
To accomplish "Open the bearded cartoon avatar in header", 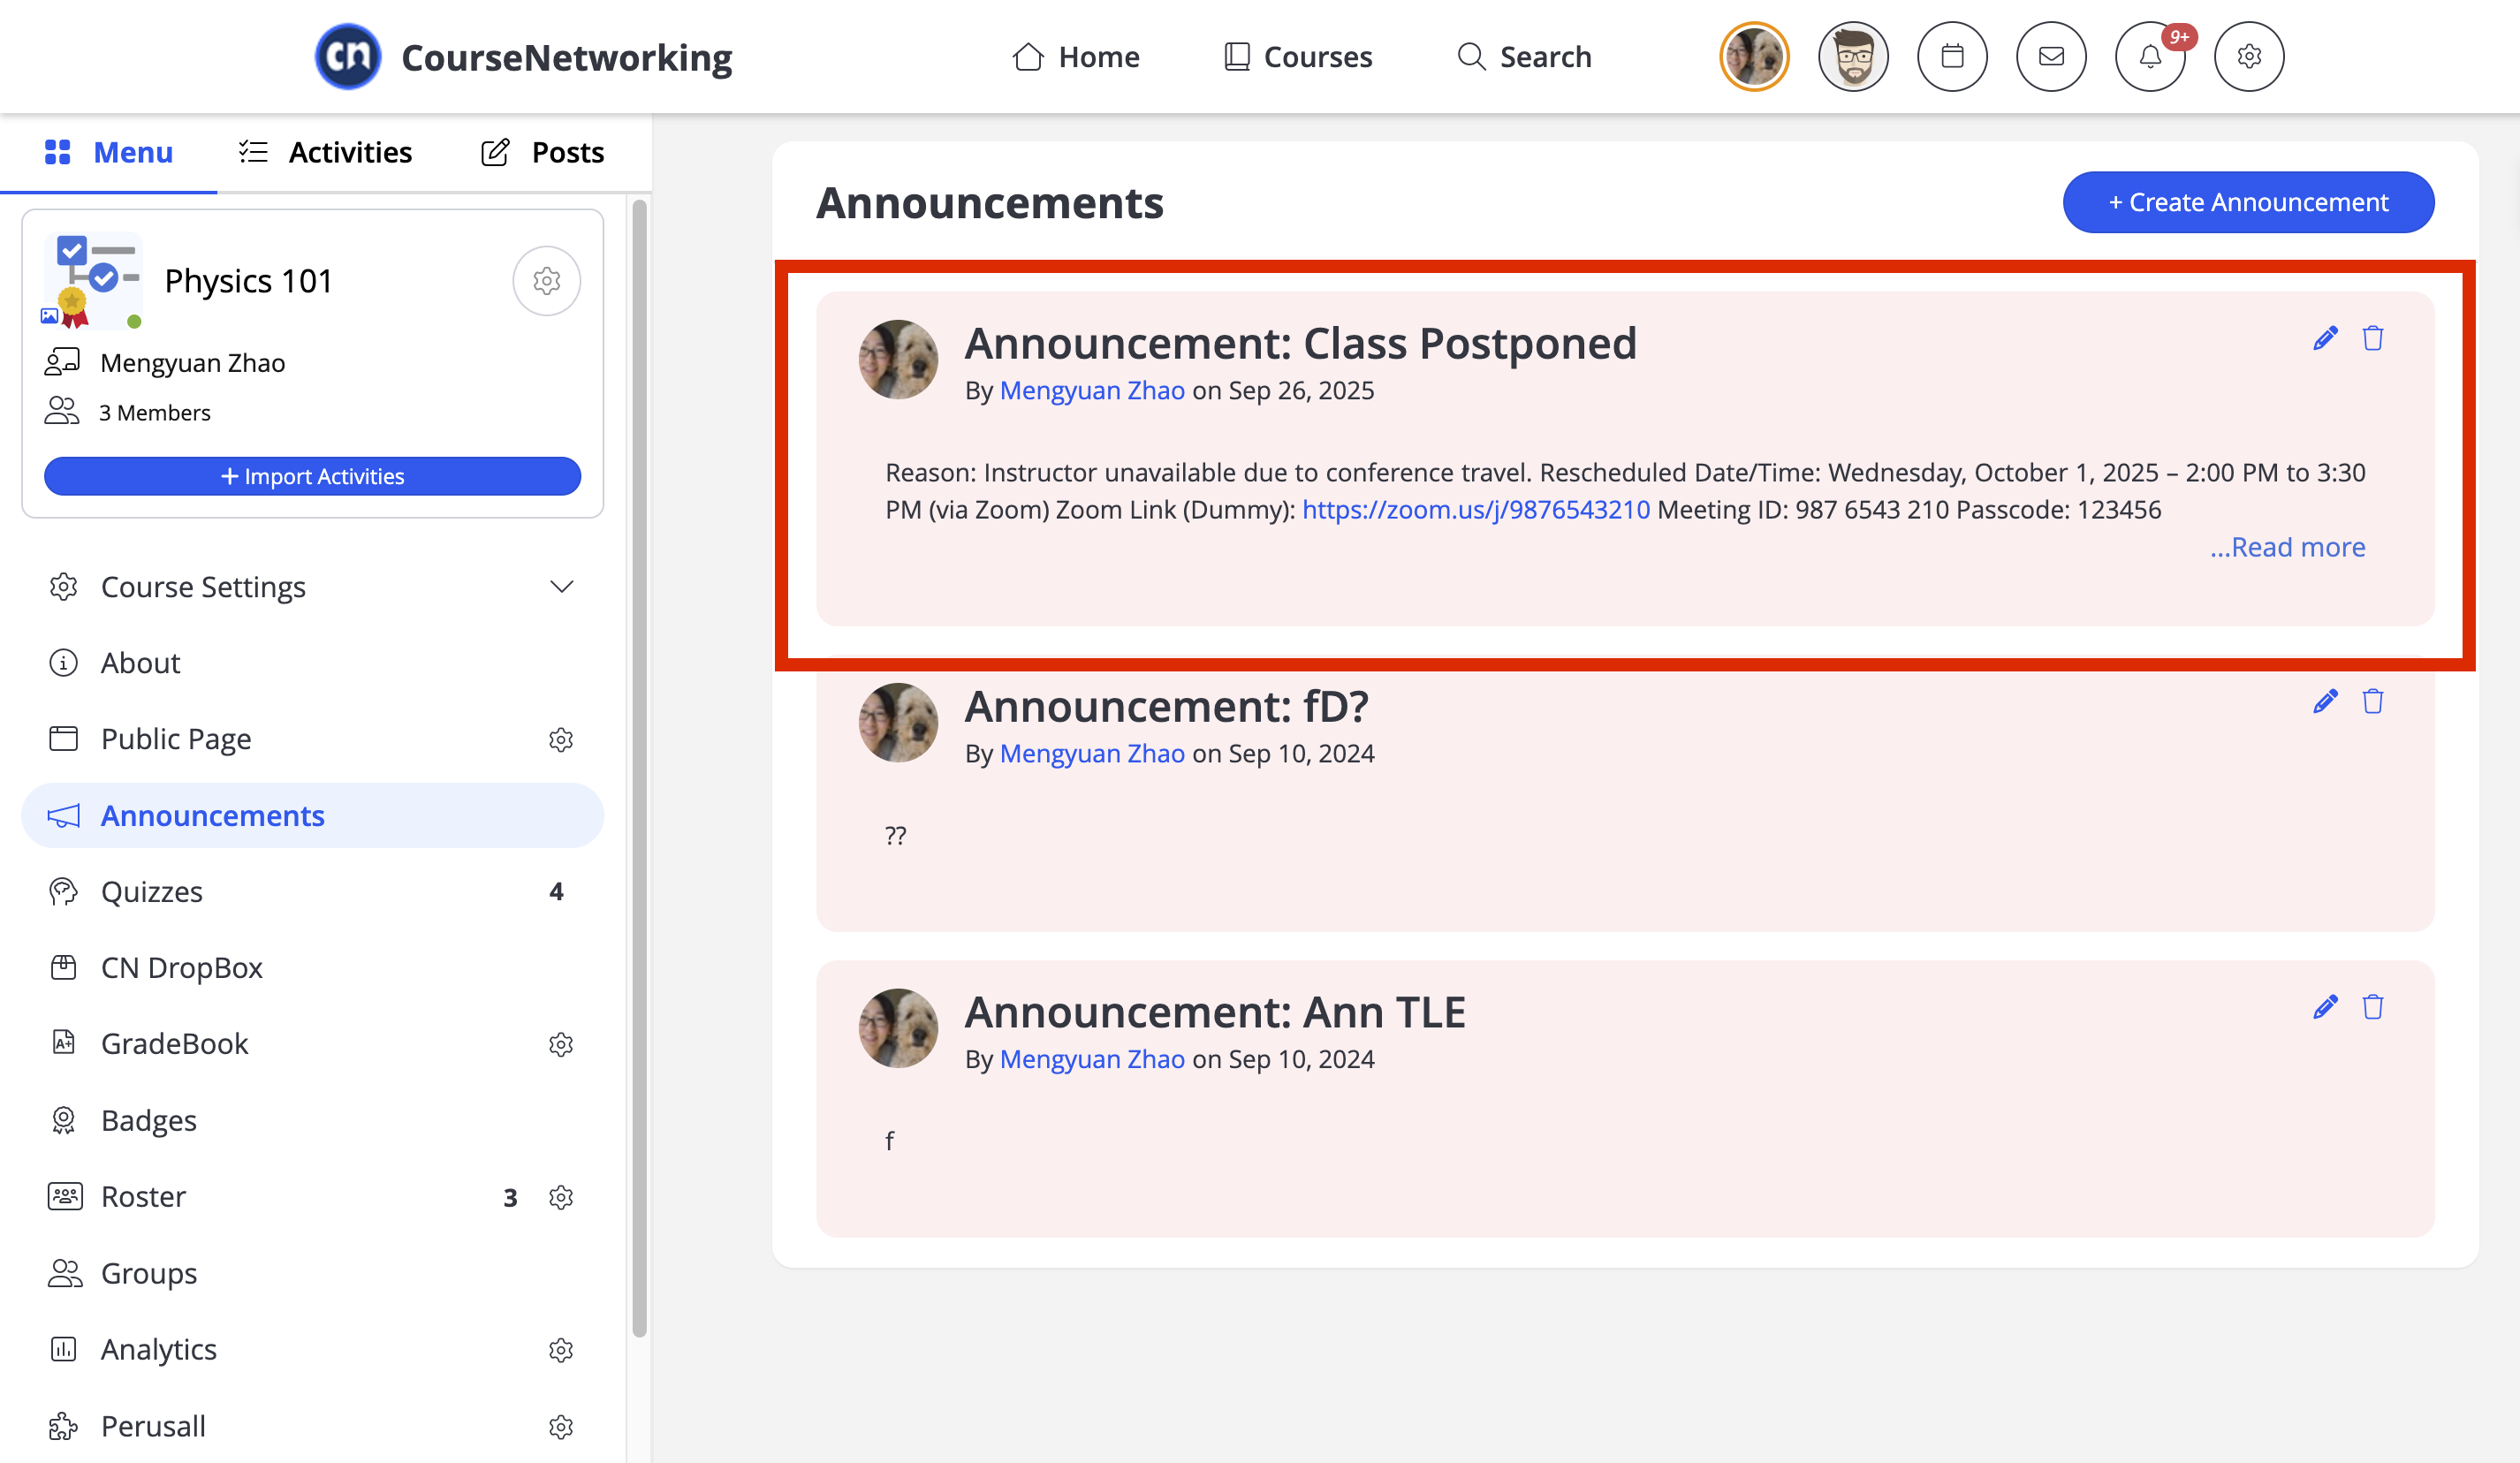I will [1853, 56].
